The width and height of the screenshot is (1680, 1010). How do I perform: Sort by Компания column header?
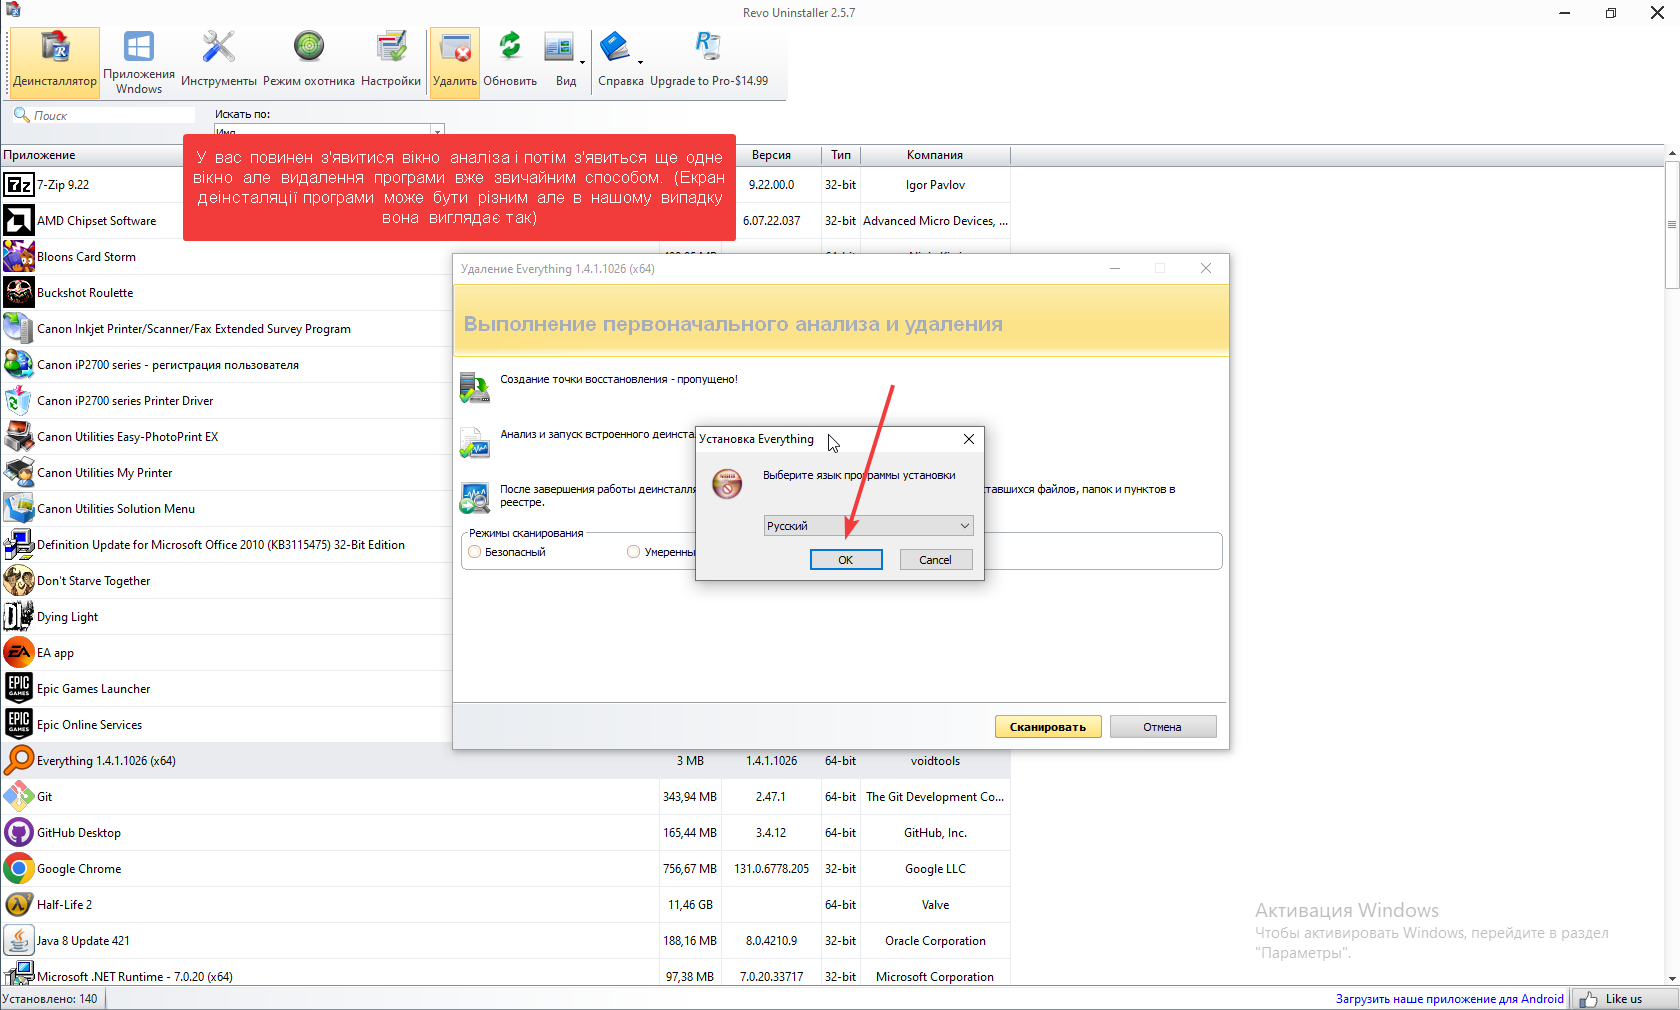935,155
